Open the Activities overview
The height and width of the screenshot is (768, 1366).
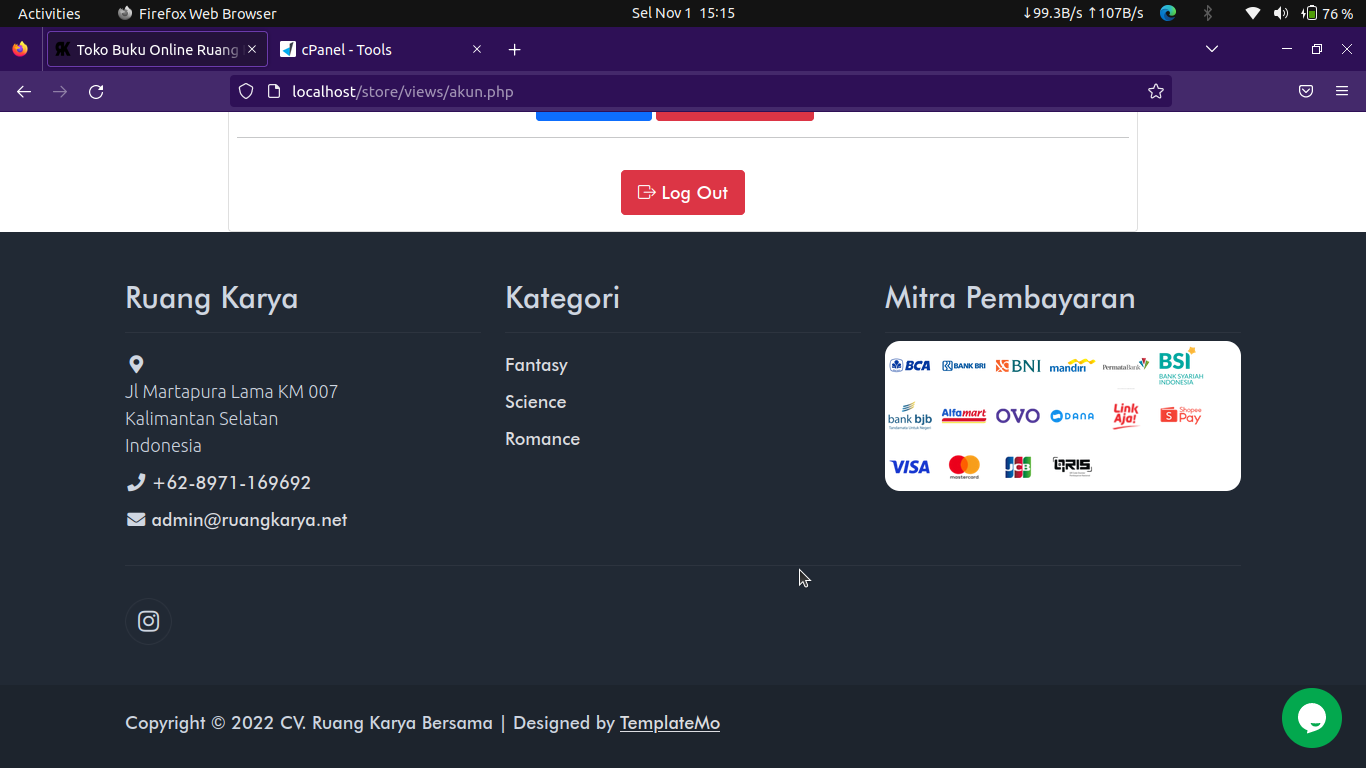[x=49, y=13]
